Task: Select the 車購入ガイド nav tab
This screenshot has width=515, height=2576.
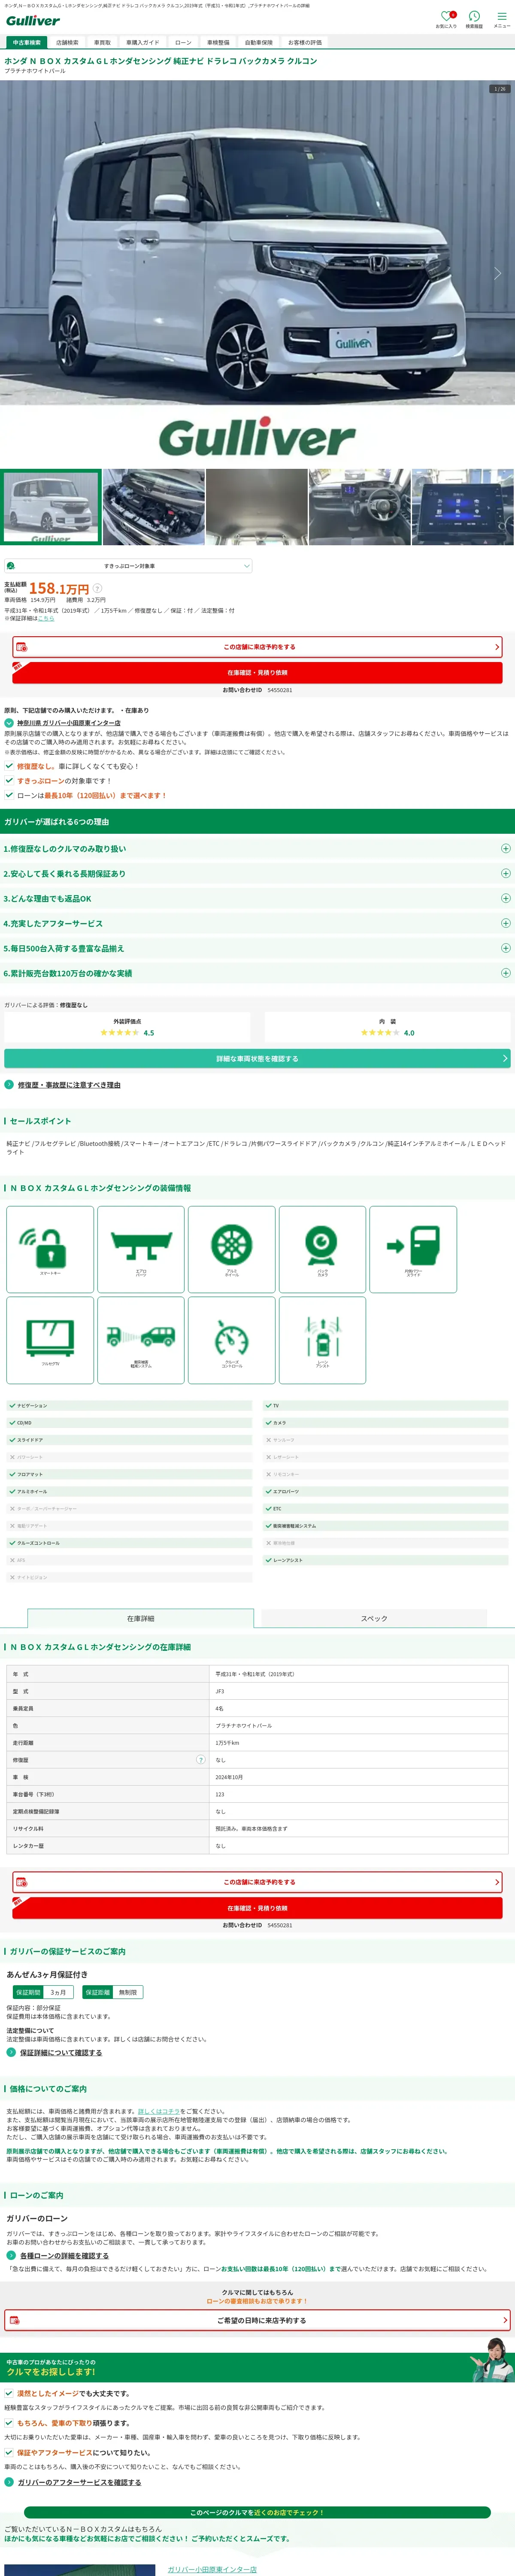Action: pos(143,43)
